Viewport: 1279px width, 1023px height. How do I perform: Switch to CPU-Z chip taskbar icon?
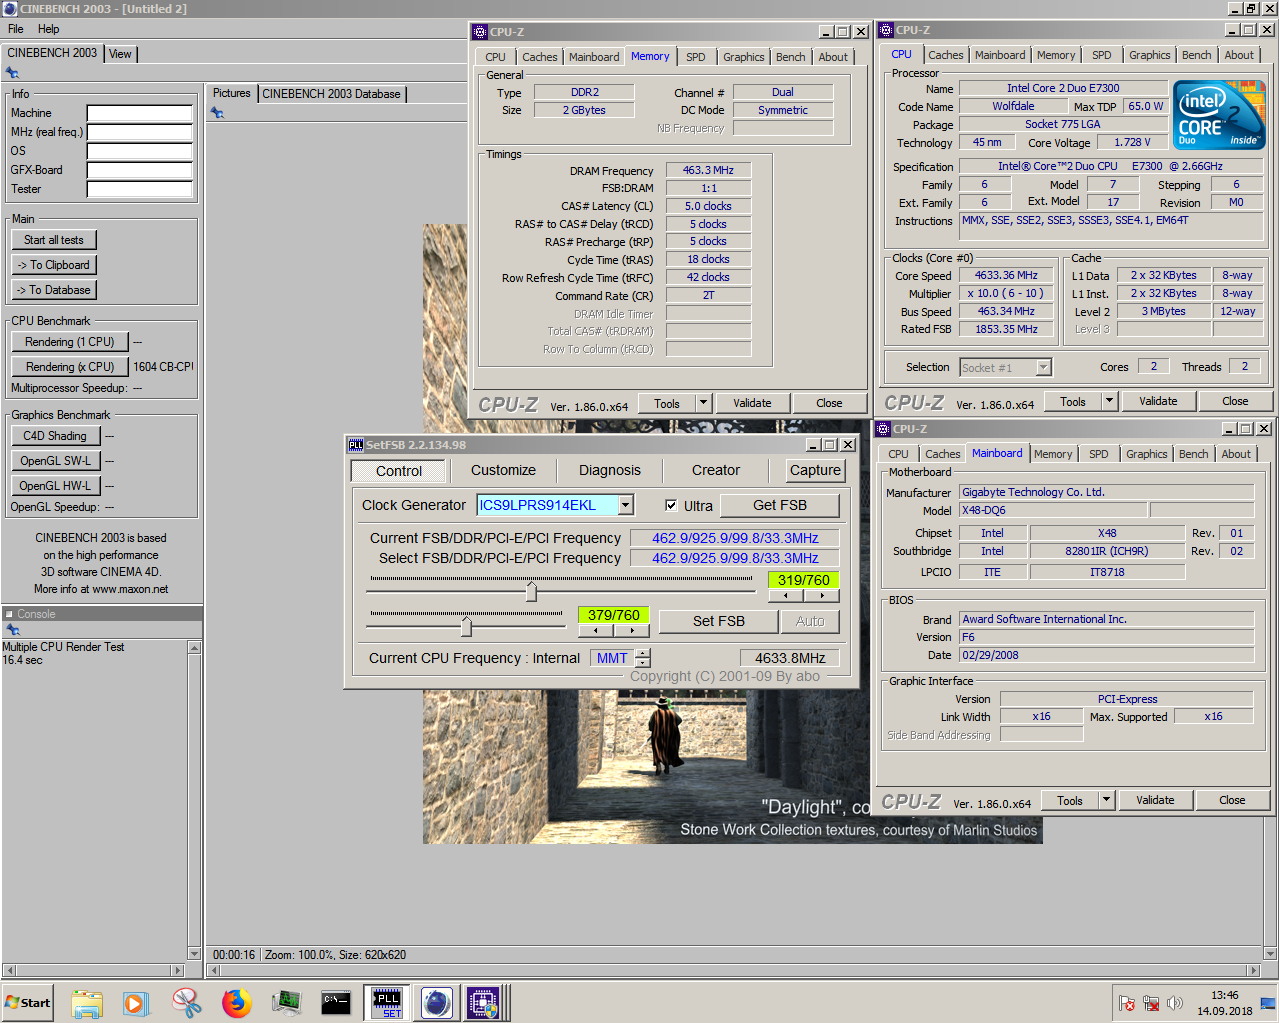[x=484, y=1003]
